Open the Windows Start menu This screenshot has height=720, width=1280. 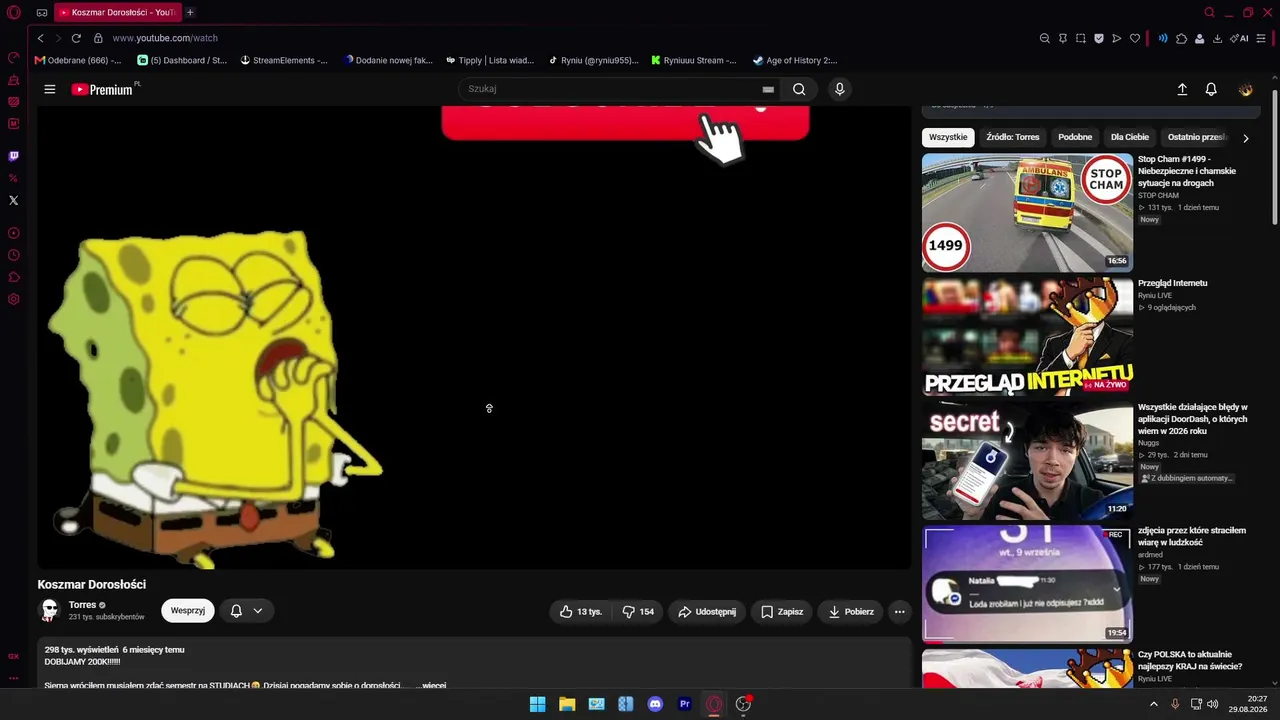[537, 704]
